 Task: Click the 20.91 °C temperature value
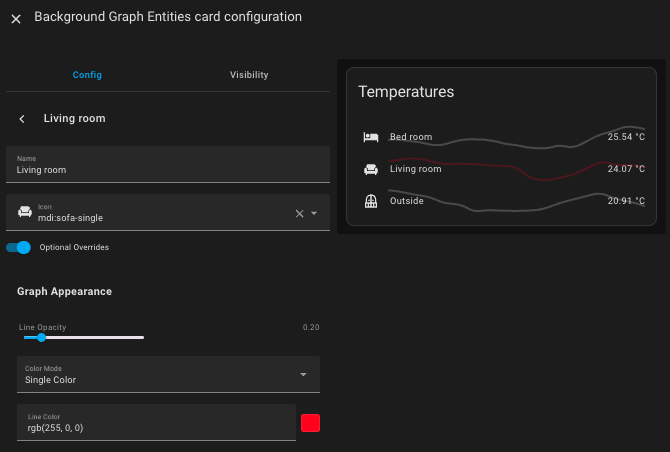click(626, 201)
